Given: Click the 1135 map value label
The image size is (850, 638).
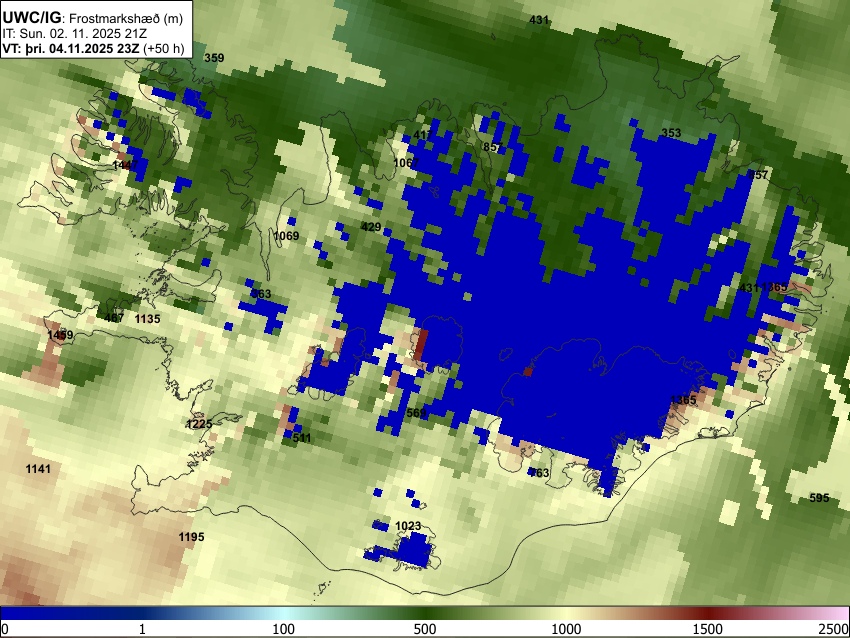Looking at the screenshot, I should pyautogui.click(x=147, y=319).
